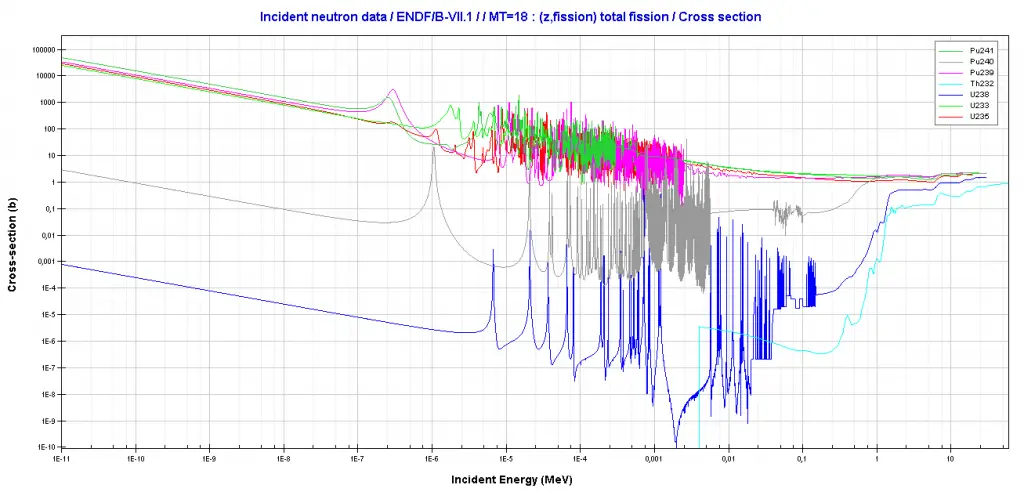
Task: Select the Incident Energy (MeV) axis label
Action: (511, 479)
